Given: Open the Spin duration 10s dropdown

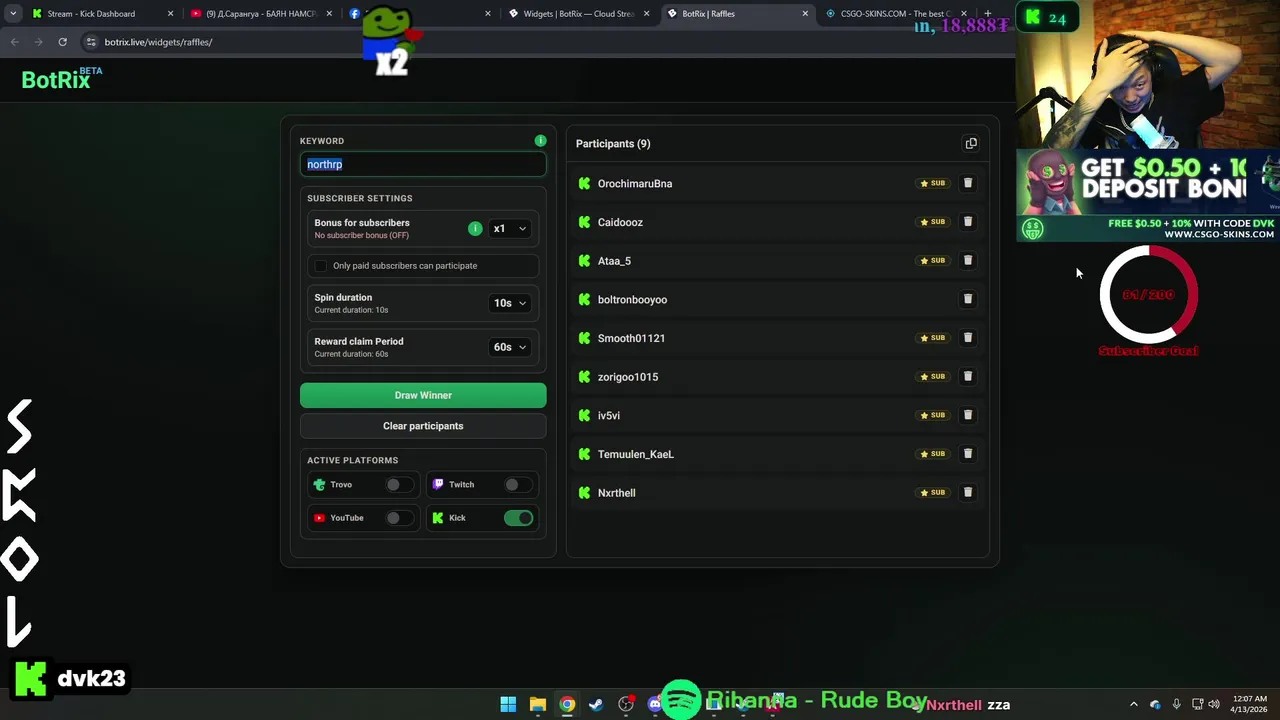Looking at the screenshot, I should [509, 303].
